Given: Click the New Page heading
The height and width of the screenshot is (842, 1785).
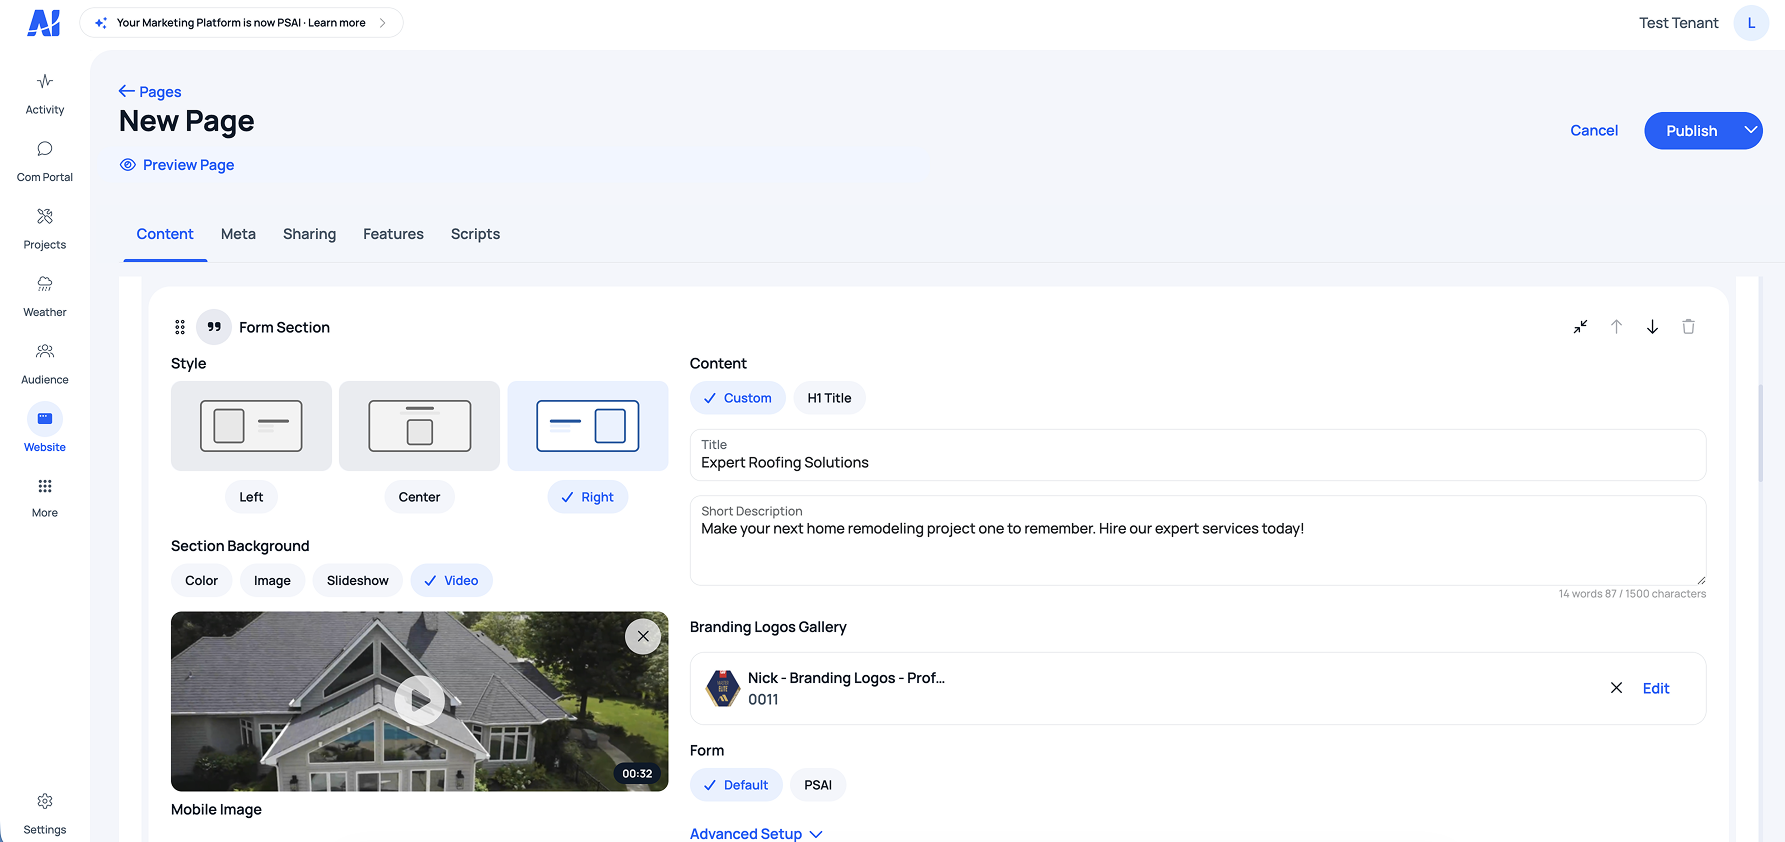Looking at the screenshot, I should 186,122.
